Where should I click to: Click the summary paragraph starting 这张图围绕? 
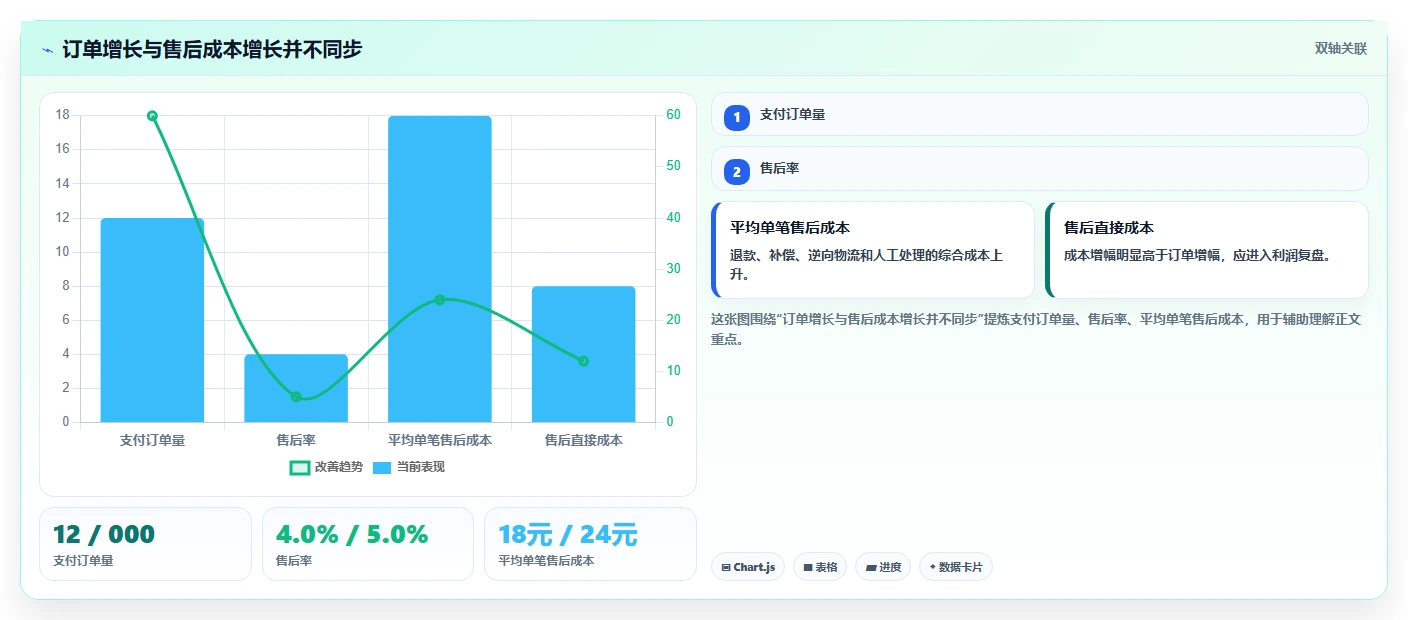pyautogui.click(x=1036, y=329)
